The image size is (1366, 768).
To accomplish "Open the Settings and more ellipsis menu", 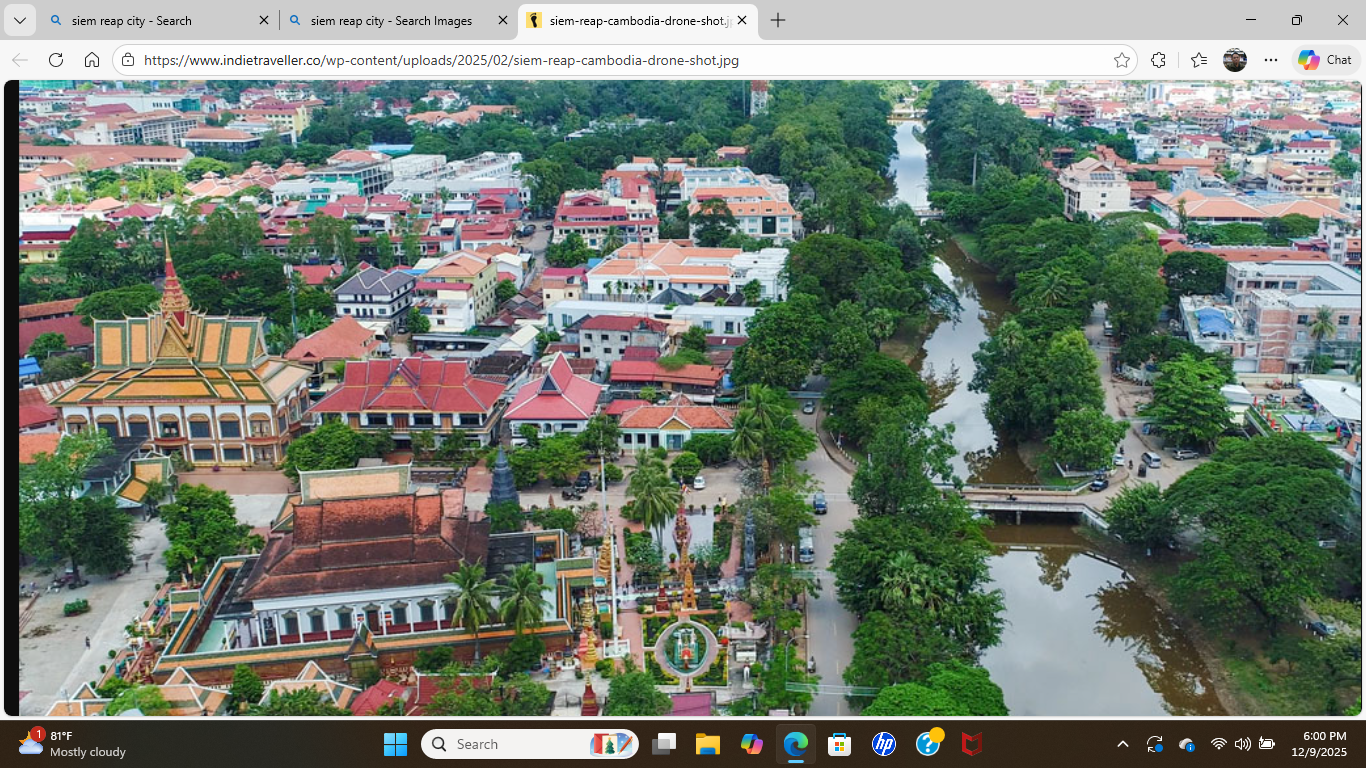I will (x=1271, y=60).
